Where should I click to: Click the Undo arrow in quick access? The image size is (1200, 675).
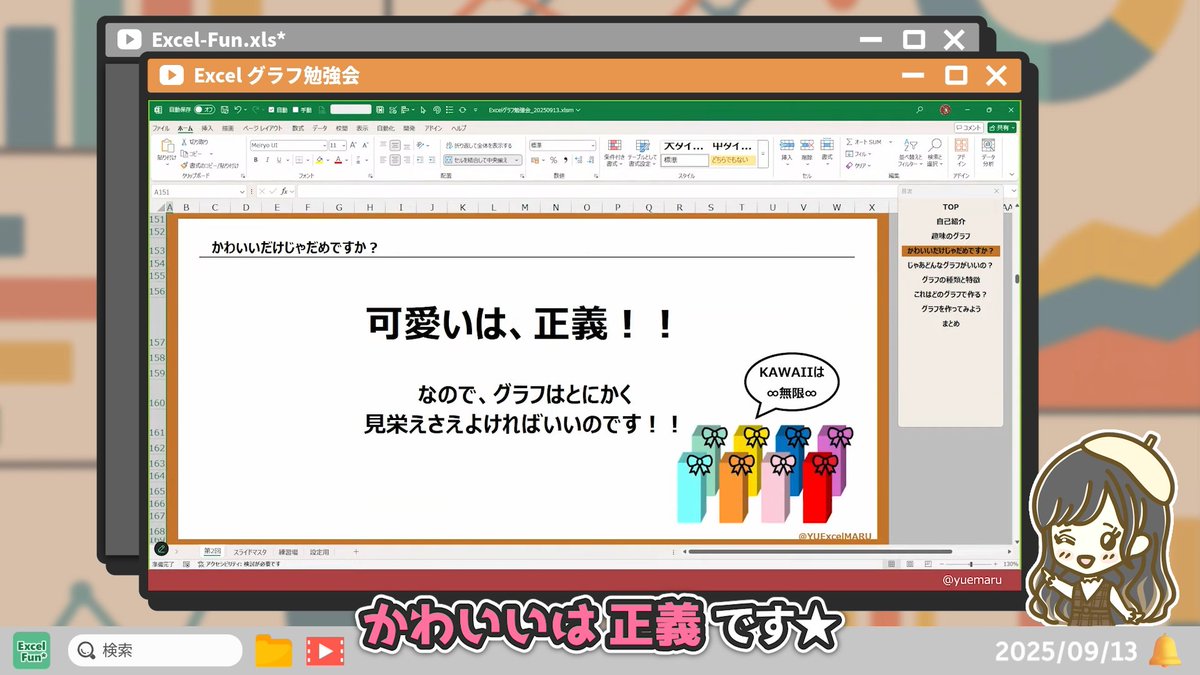(238, 109)
